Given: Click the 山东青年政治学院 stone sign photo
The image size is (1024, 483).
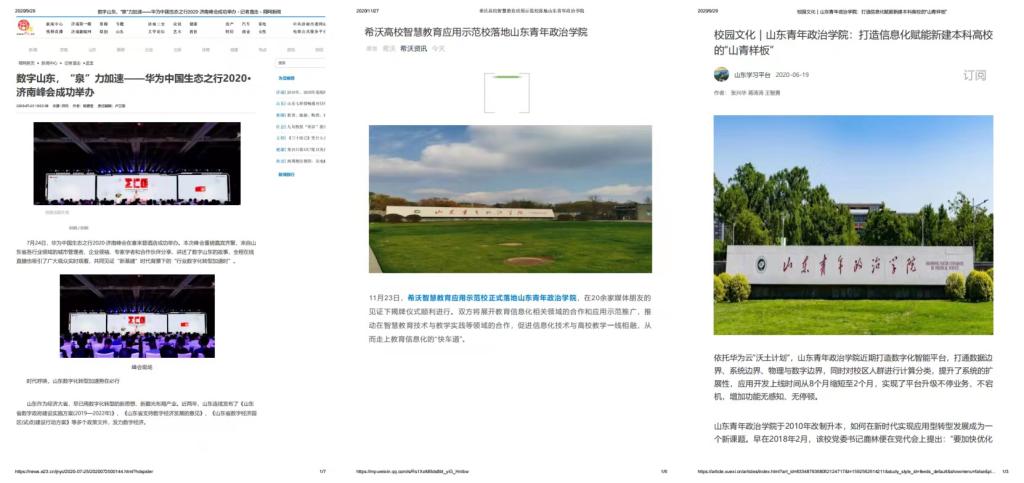Looking at the screenshot, I should 853,225.
